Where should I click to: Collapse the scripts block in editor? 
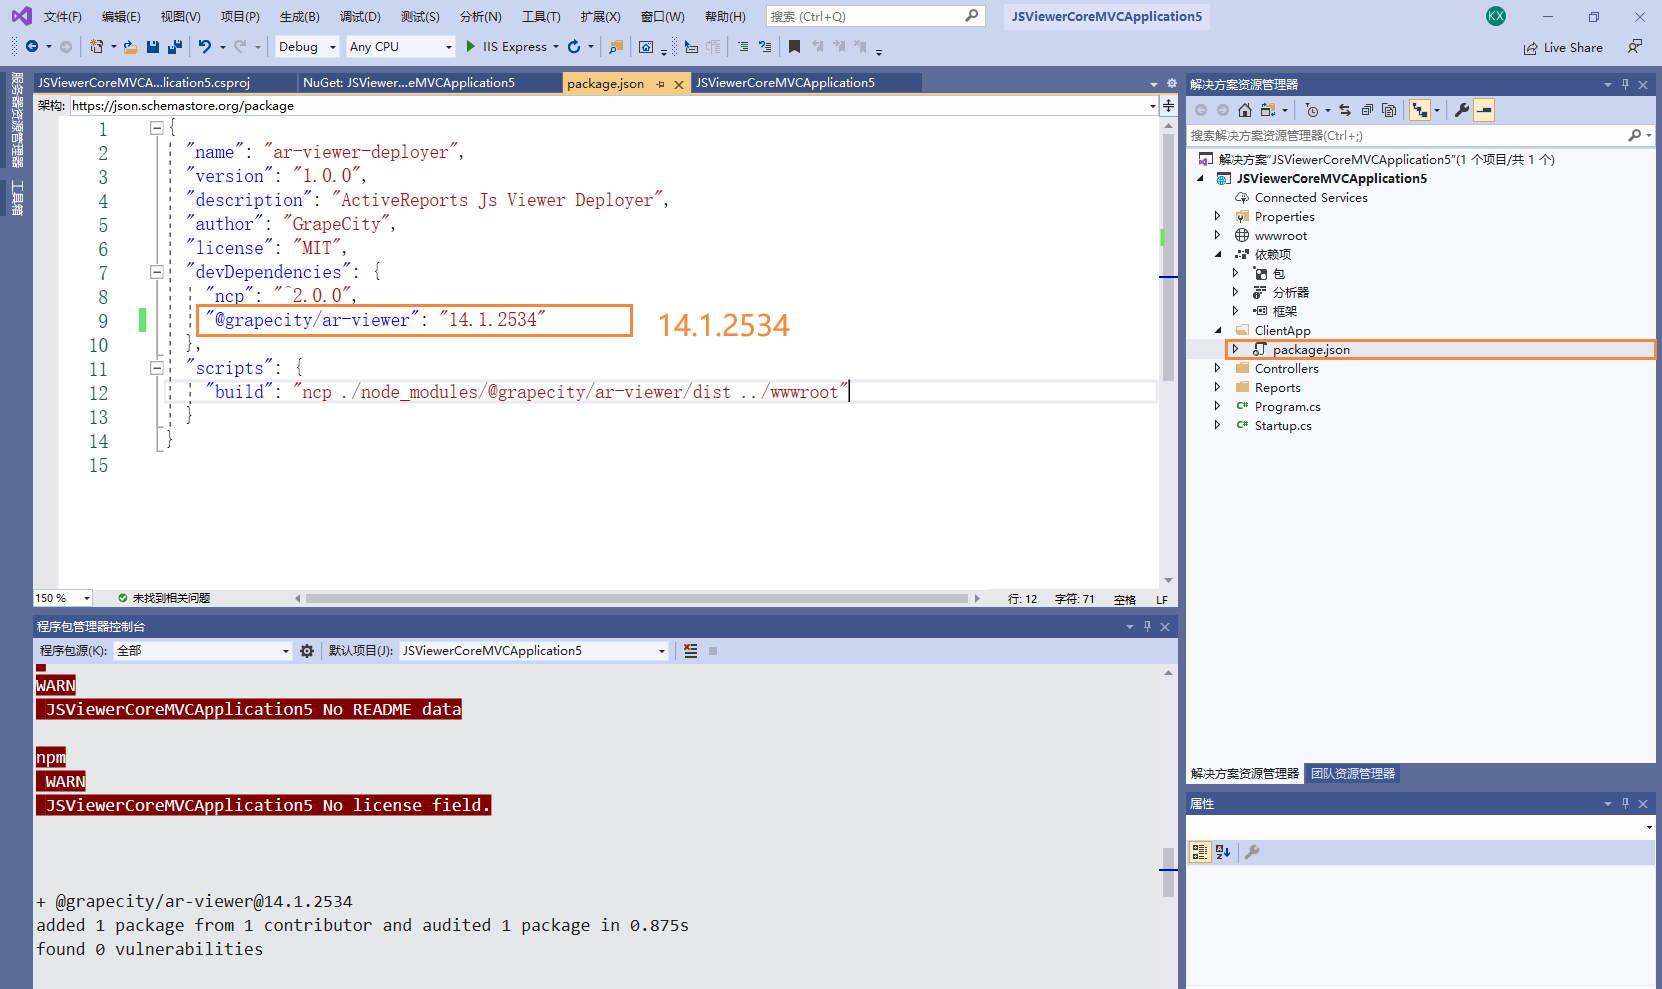pyautogui.click(x=157, y=368)
